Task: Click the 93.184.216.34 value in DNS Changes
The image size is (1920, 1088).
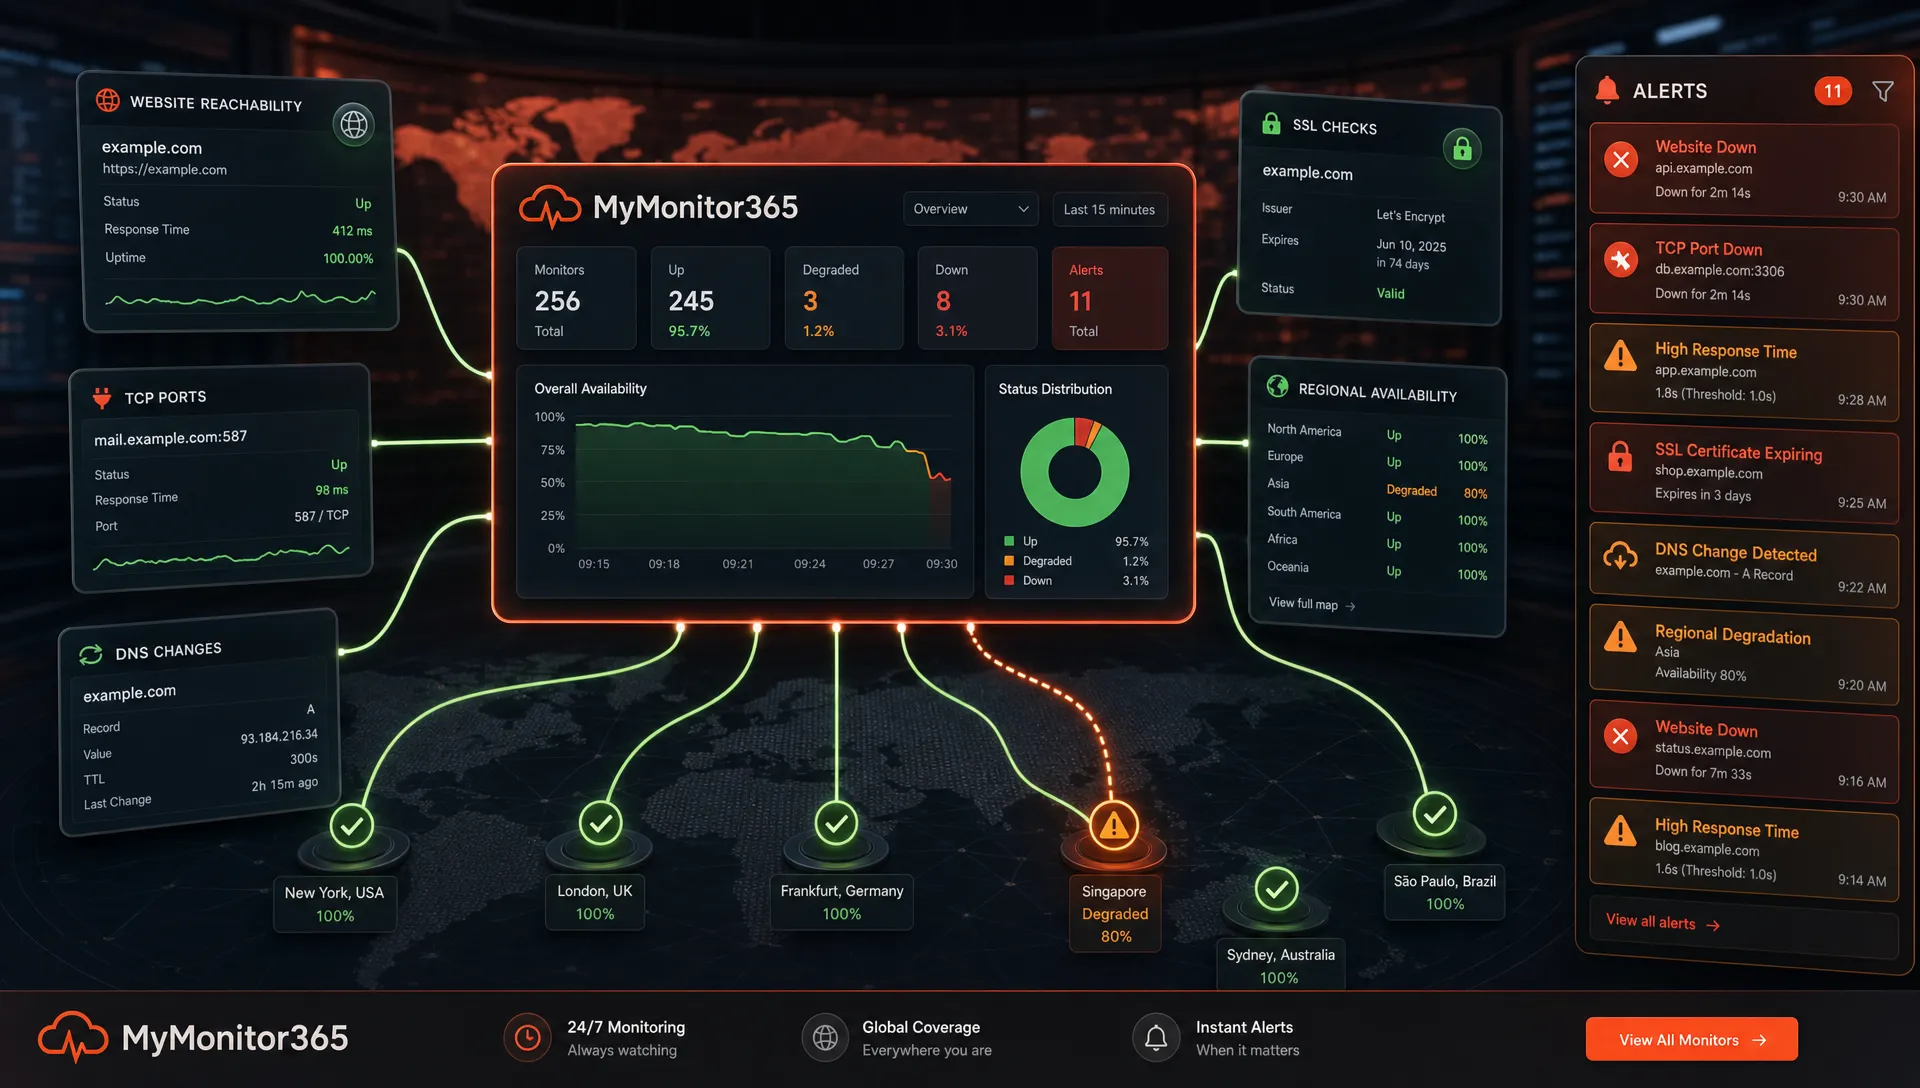Action: tap(279, 736)
